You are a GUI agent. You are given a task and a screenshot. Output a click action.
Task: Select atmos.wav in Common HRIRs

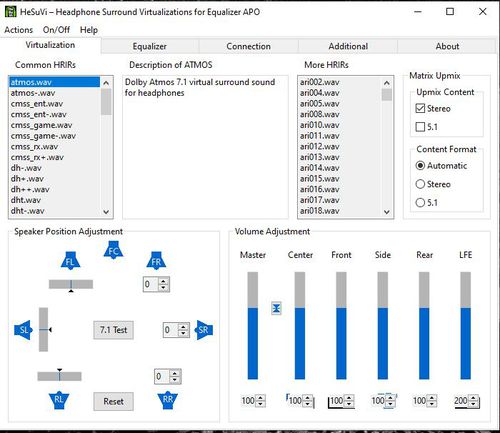pyautogui.click(x=55, y=82)
